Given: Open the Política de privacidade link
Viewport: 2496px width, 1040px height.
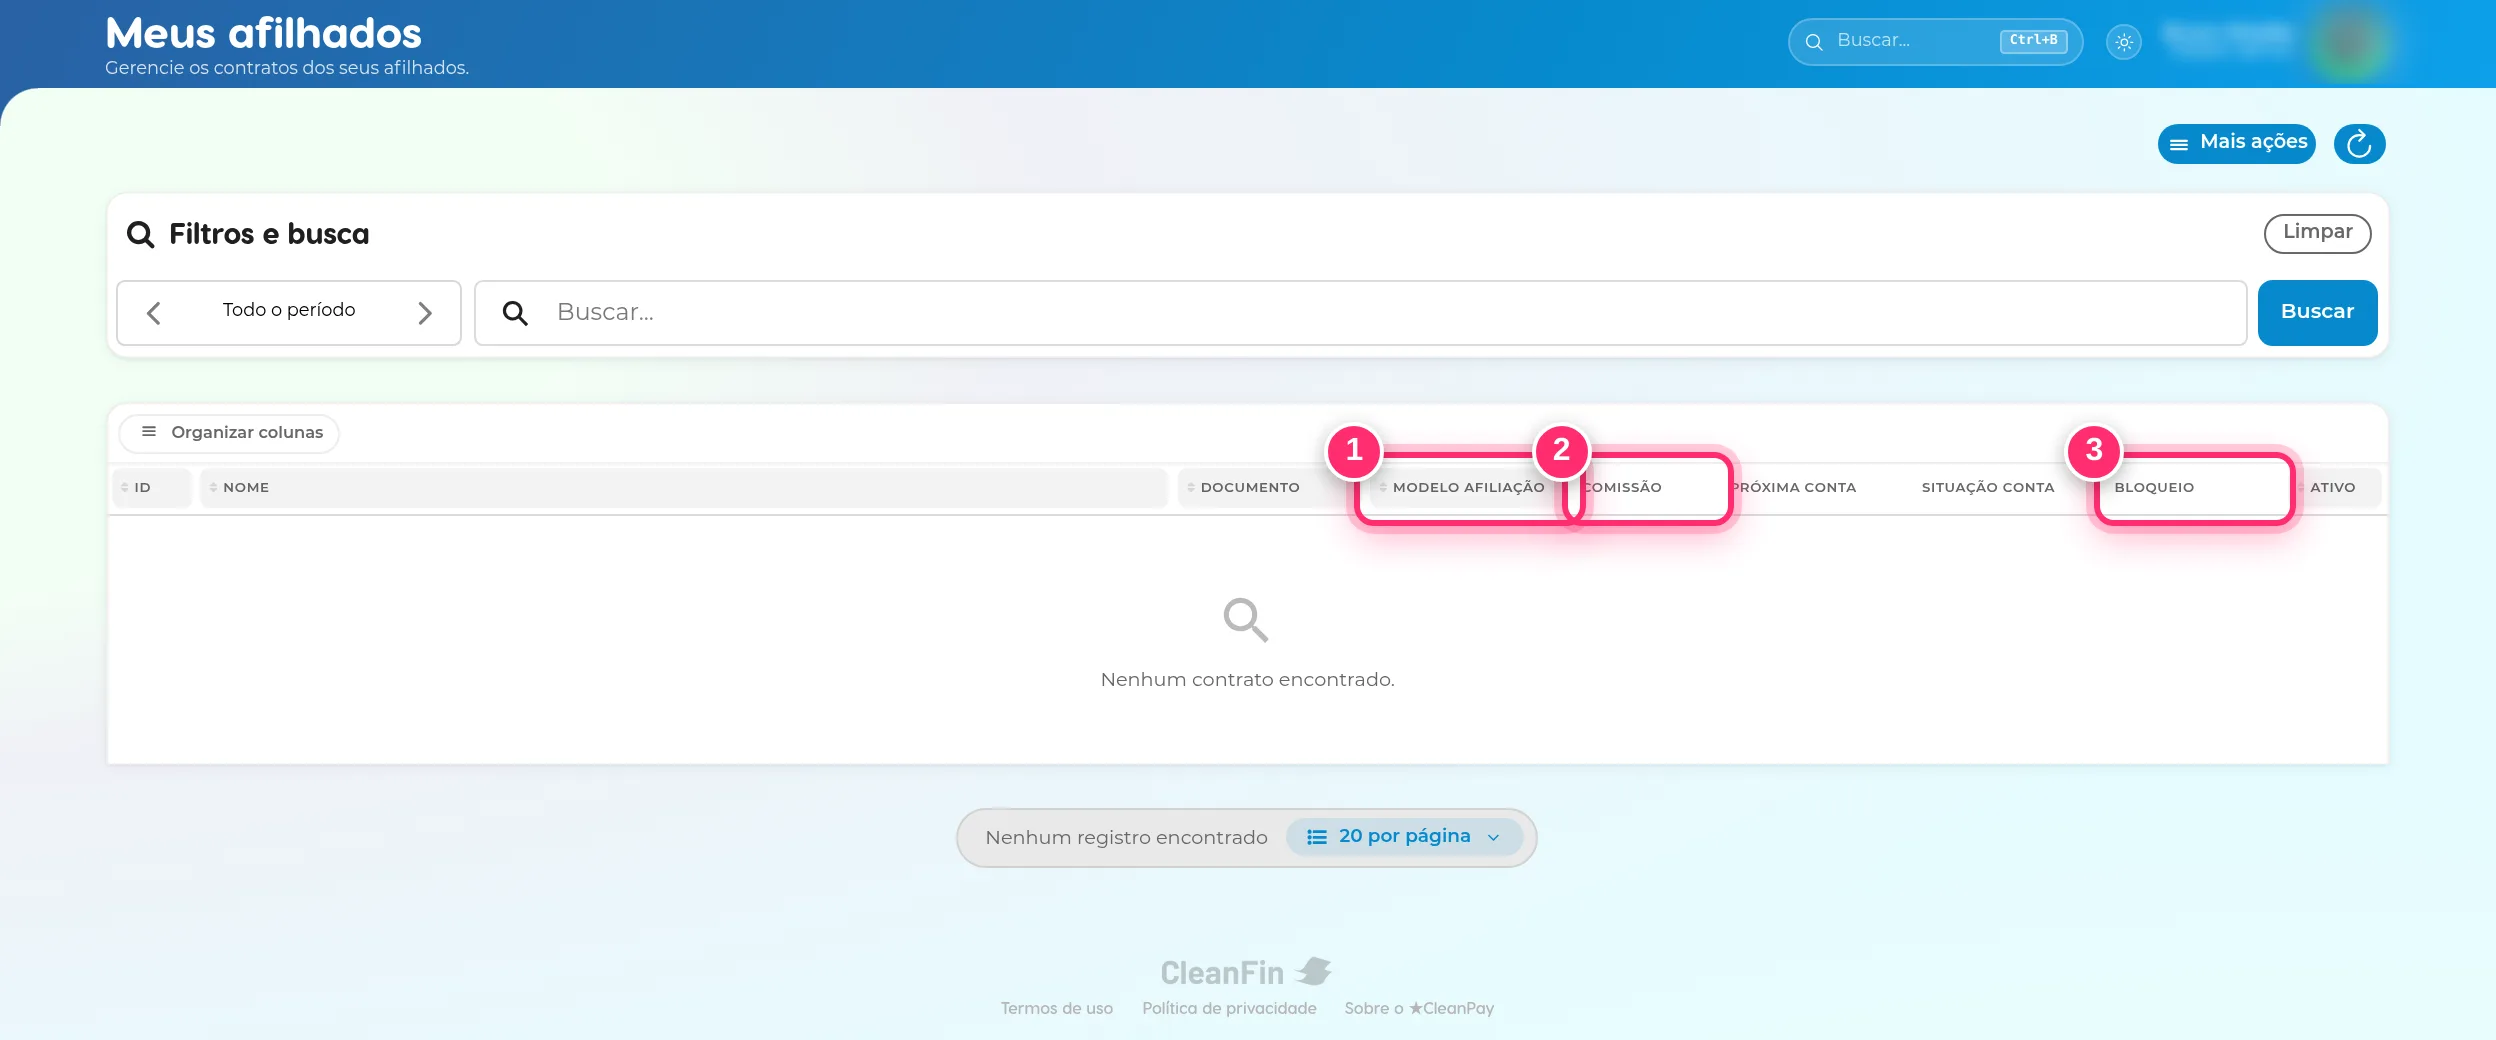Looking at the screenshot, I should (x=1229, y=1008).
